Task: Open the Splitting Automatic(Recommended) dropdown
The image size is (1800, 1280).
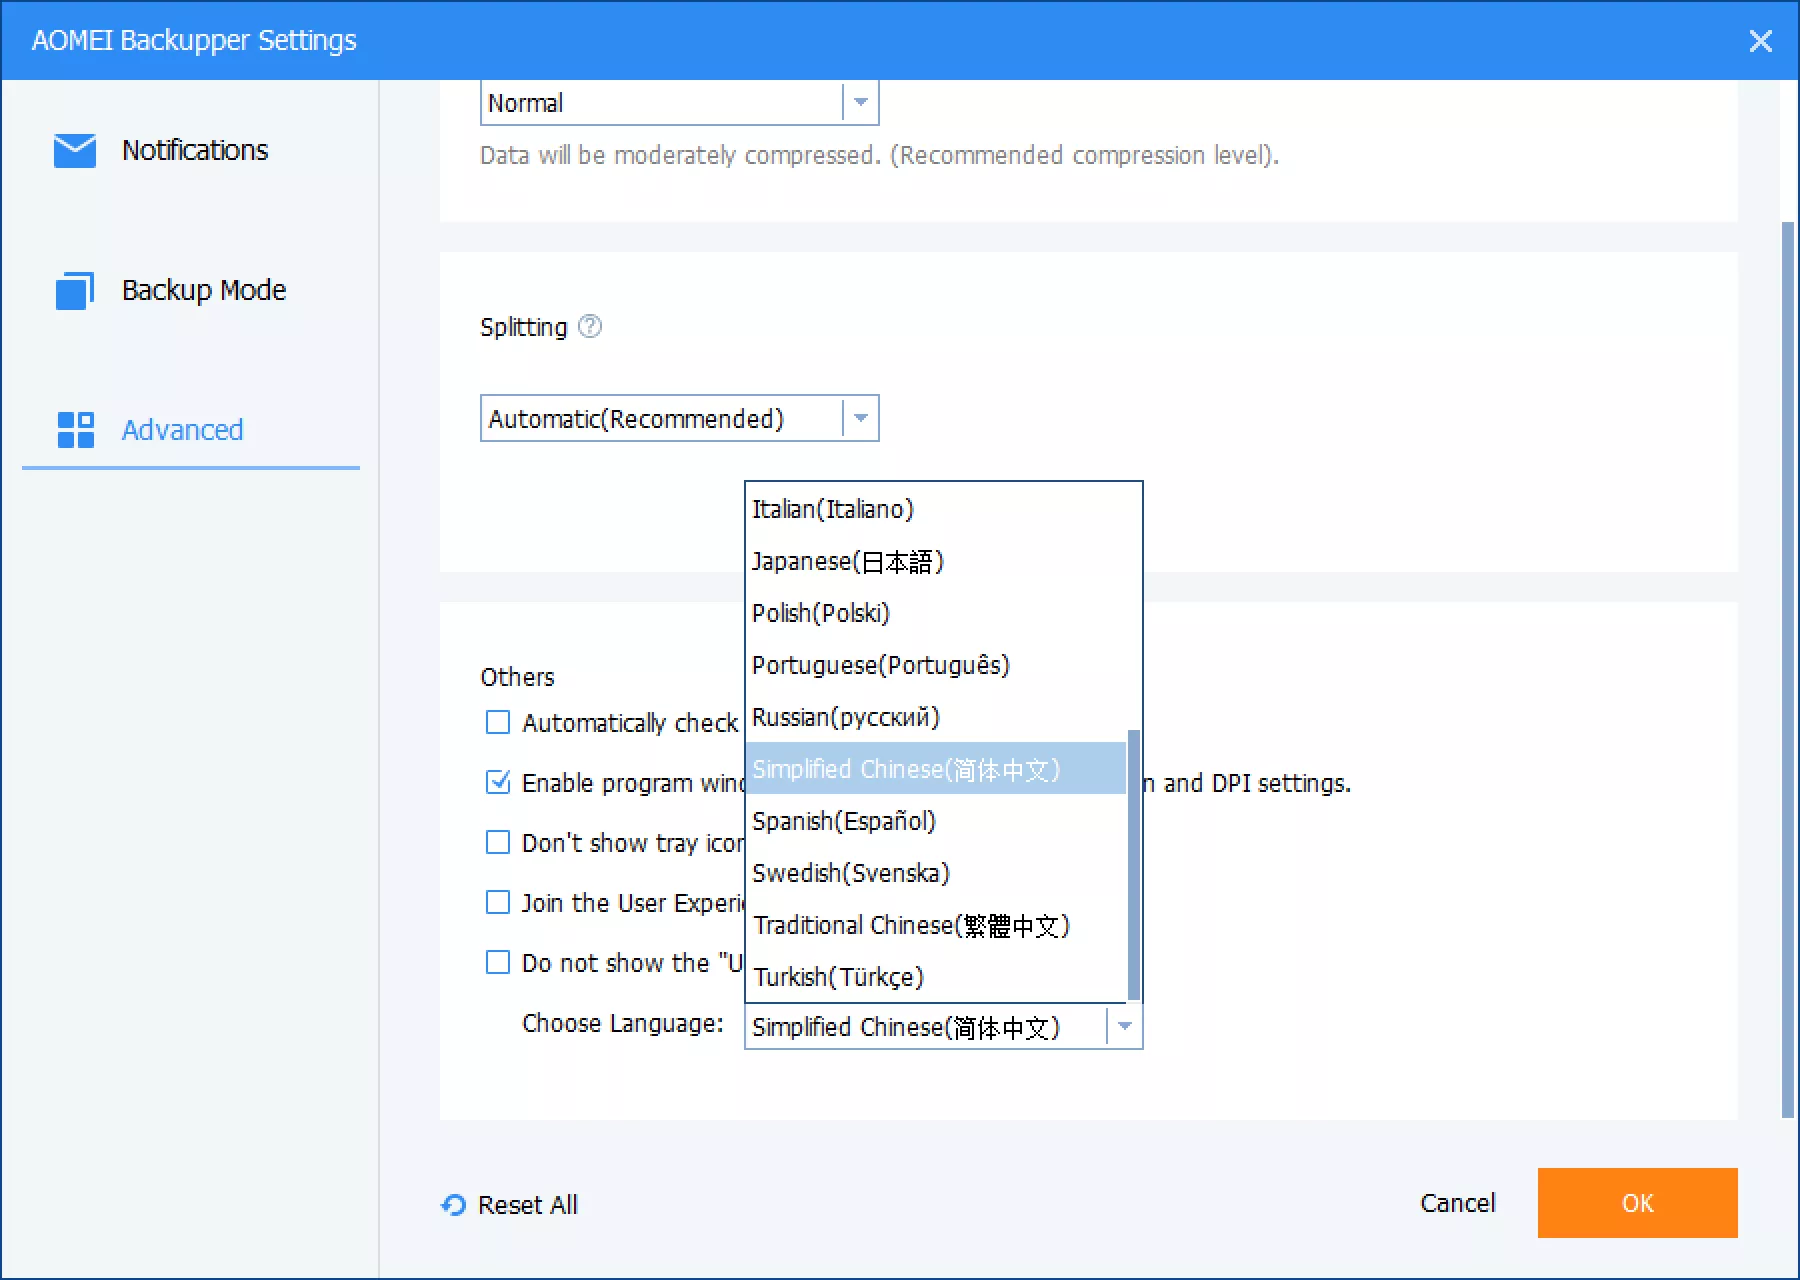Action: [680, 418]
